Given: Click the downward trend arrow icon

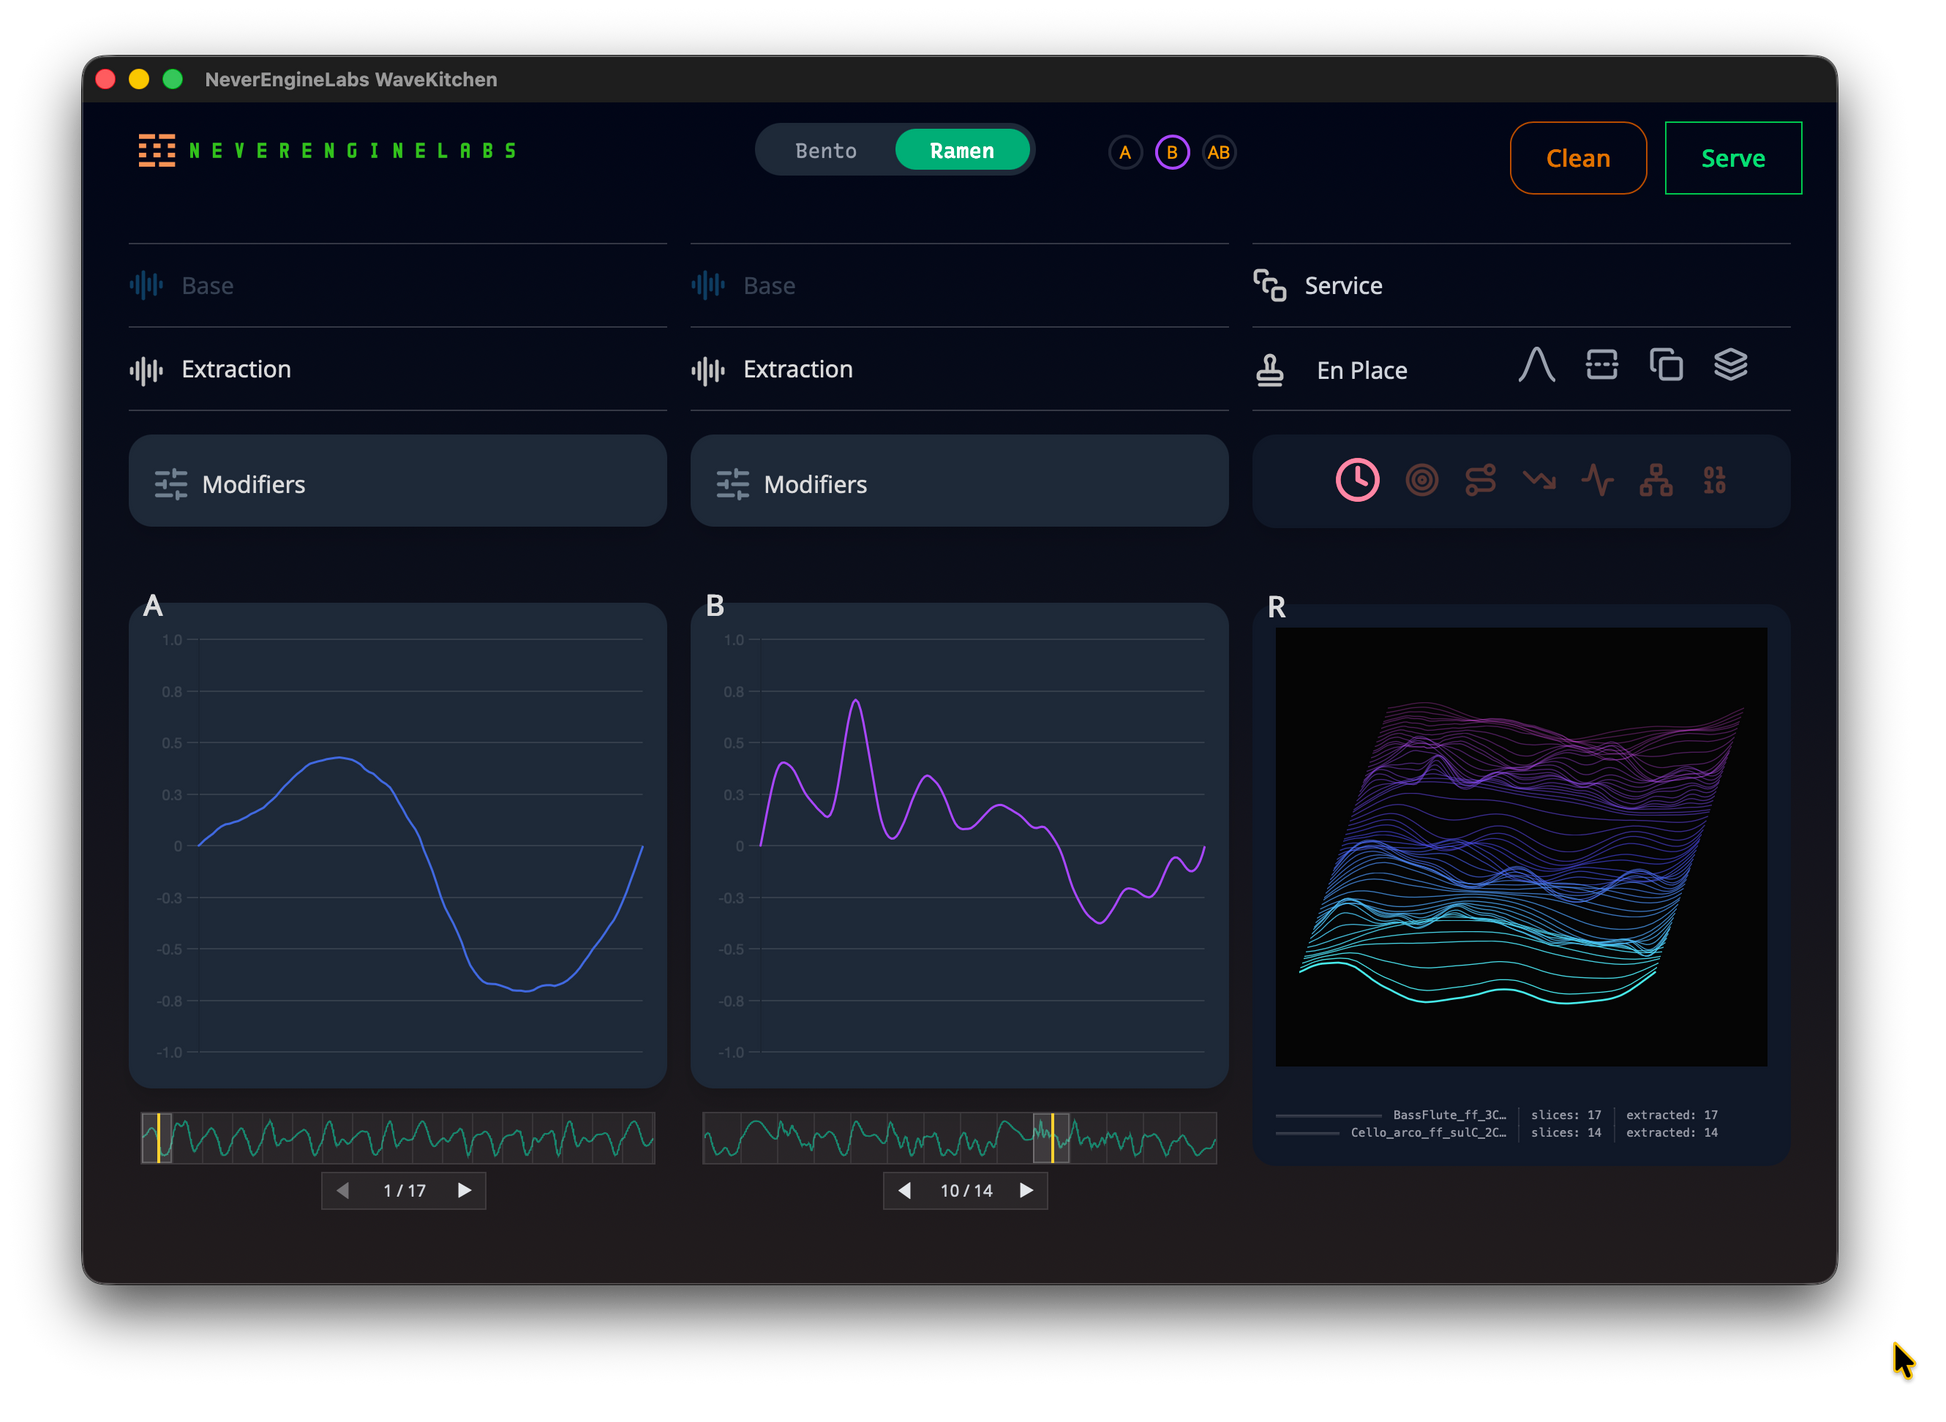Looking at the screenshot, I should pos(1539,481).
